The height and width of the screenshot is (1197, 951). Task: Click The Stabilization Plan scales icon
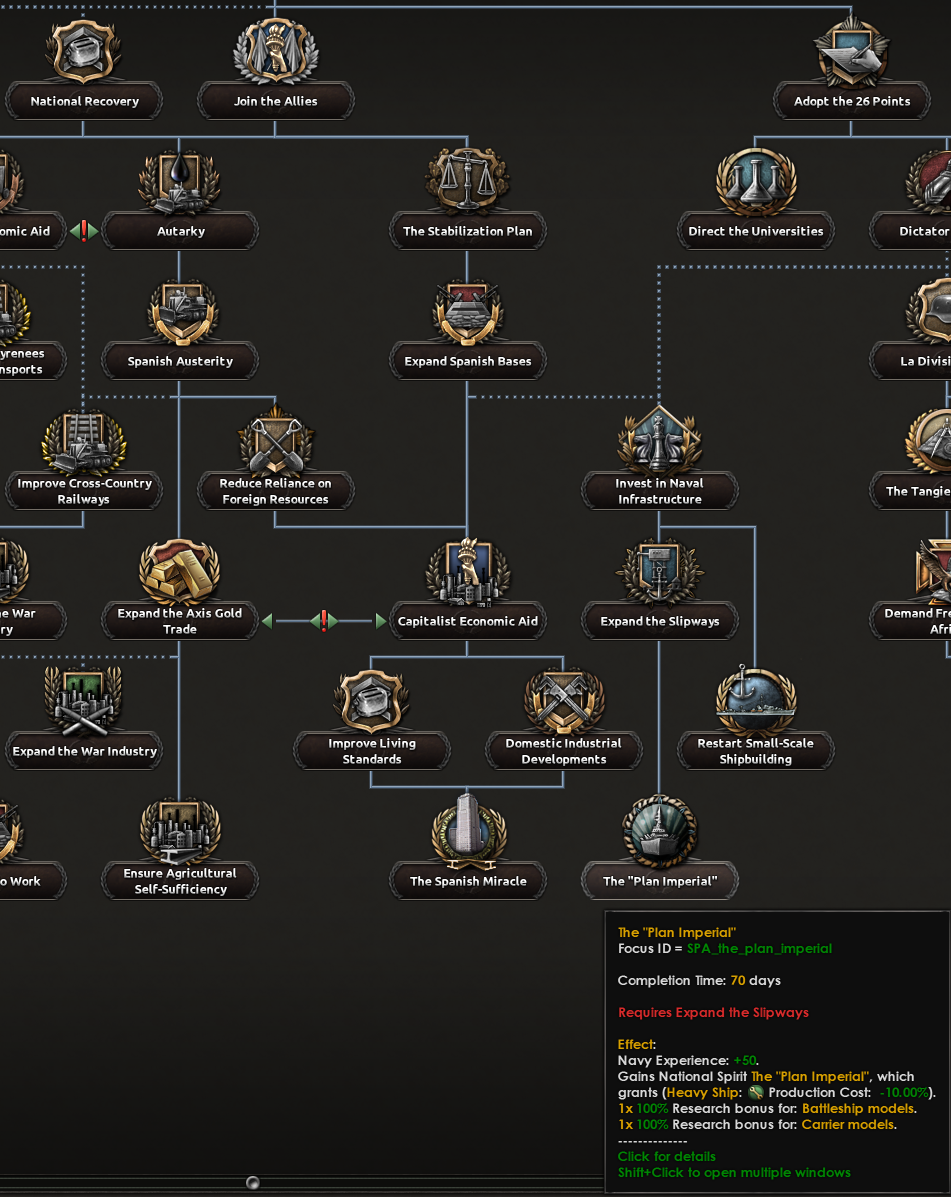(468, 182)
